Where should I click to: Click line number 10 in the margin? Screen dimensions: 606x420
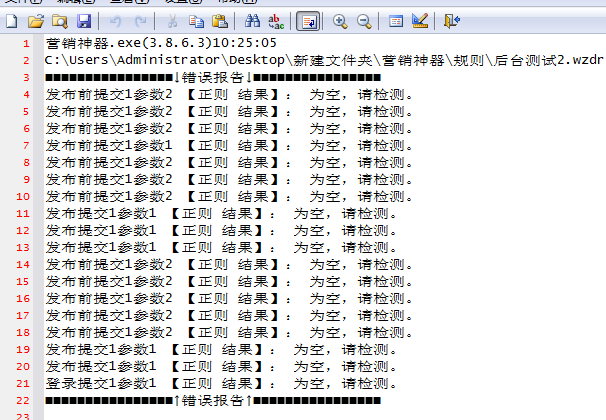(23, 196)
